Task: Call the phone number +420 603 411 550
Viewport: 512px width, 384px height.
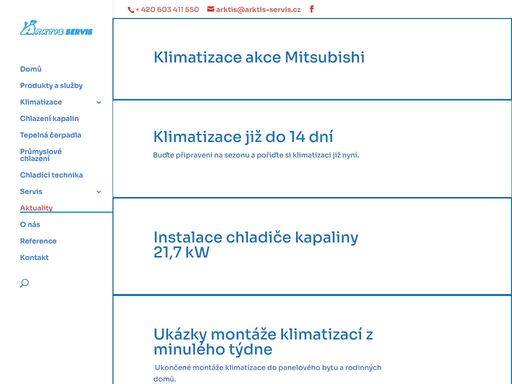Action: (167, 9)
